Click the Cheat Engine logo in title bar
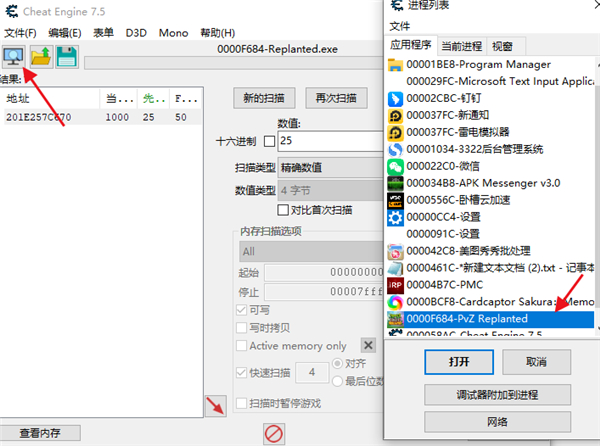 (11, 11)
